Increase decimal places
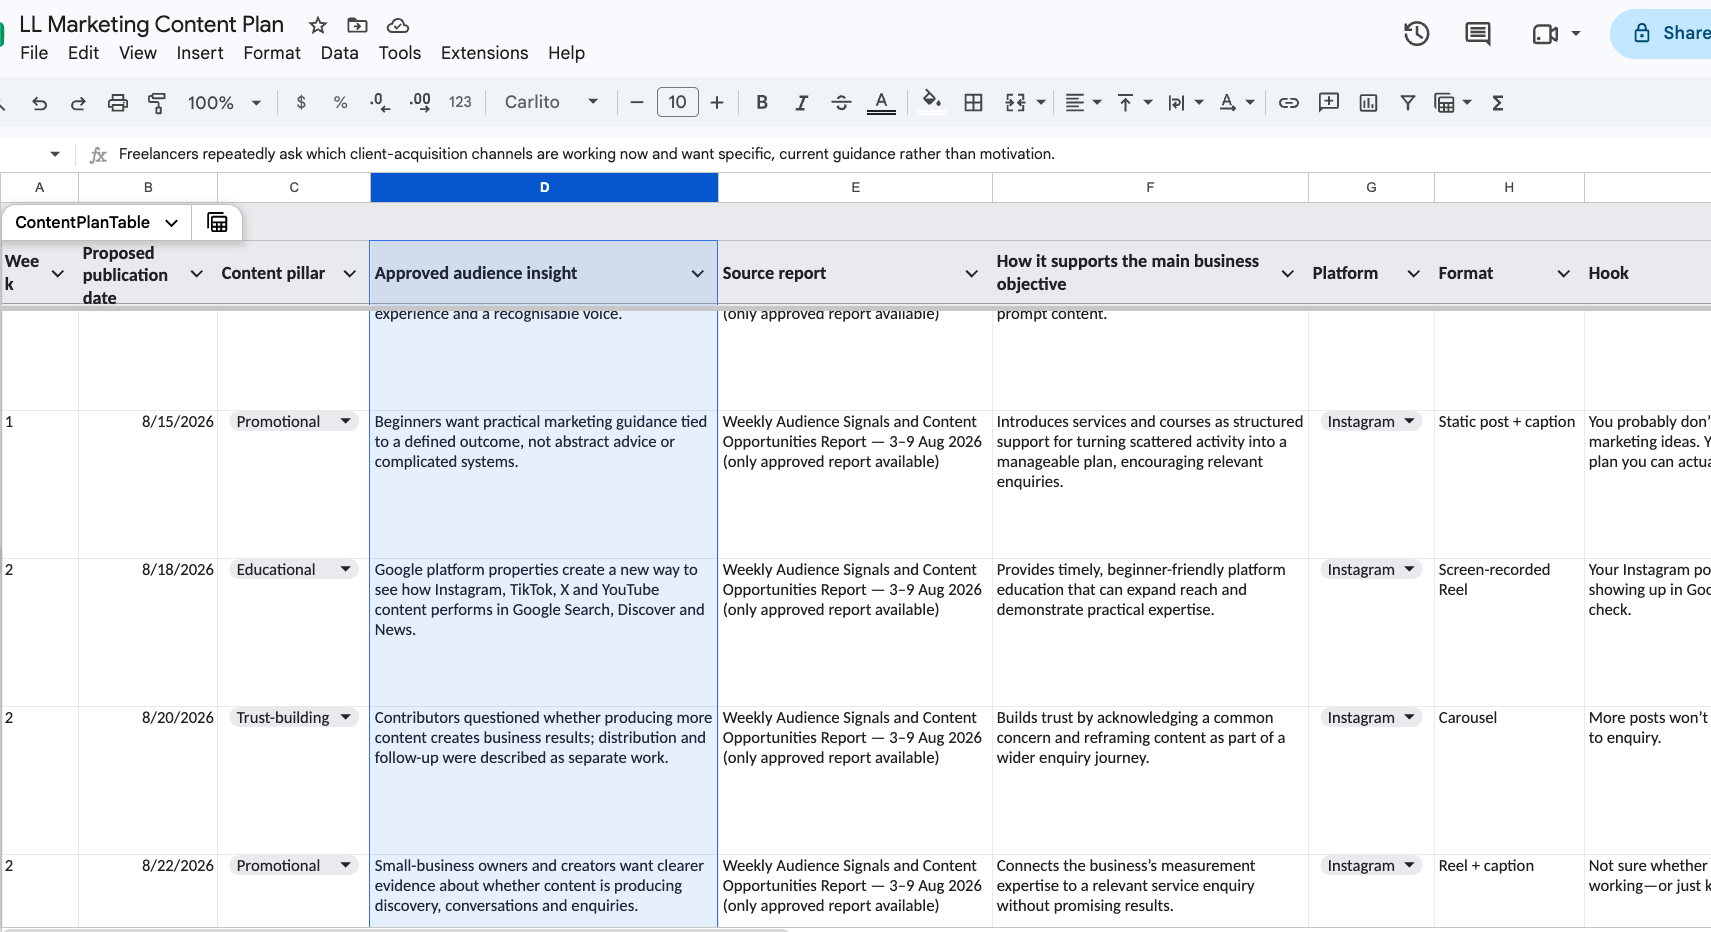The width and height of the screenshot is (1711, 932). tap(420, 103)
